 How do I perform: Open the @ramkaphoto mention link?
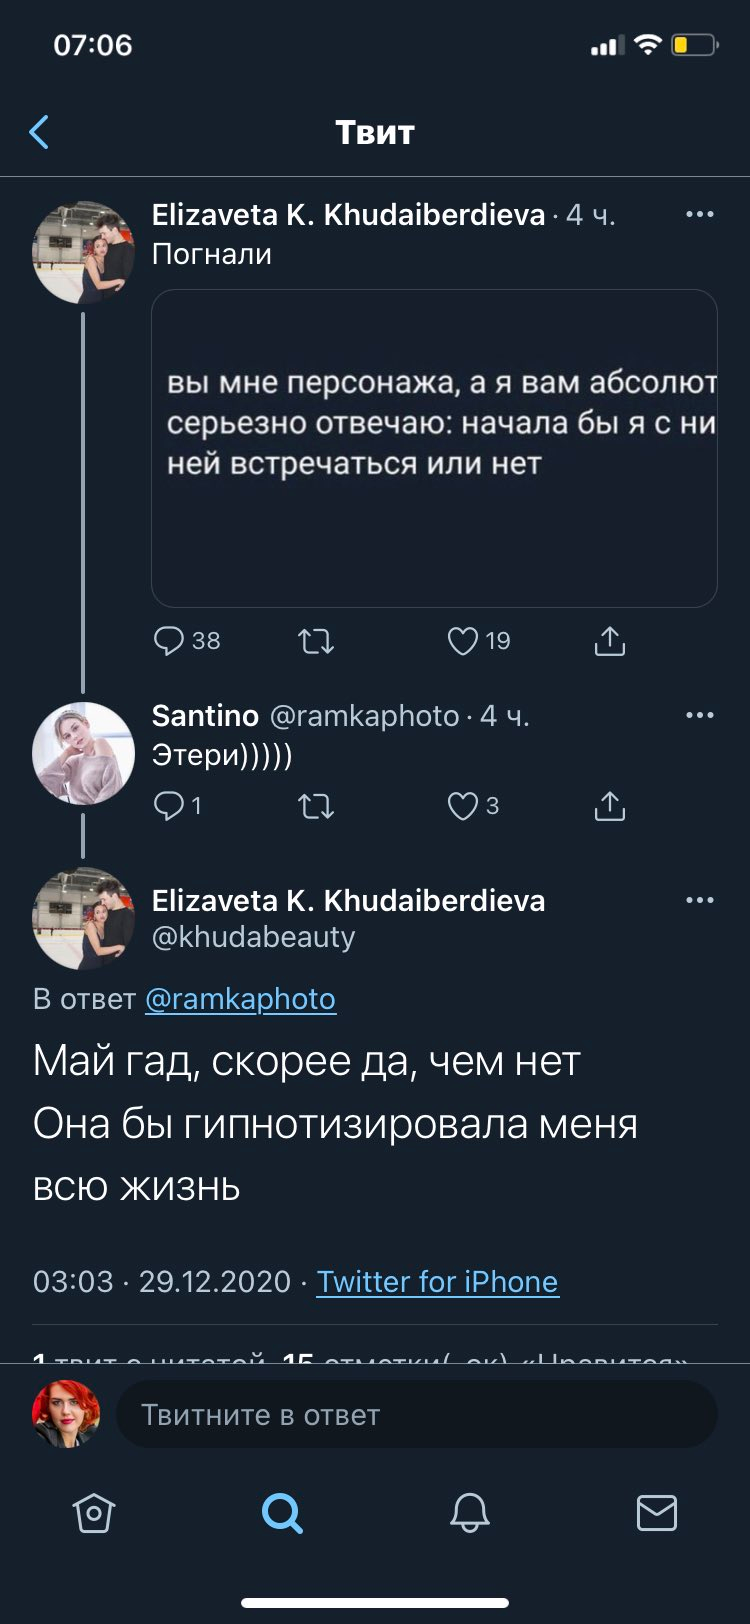point(240,999)
